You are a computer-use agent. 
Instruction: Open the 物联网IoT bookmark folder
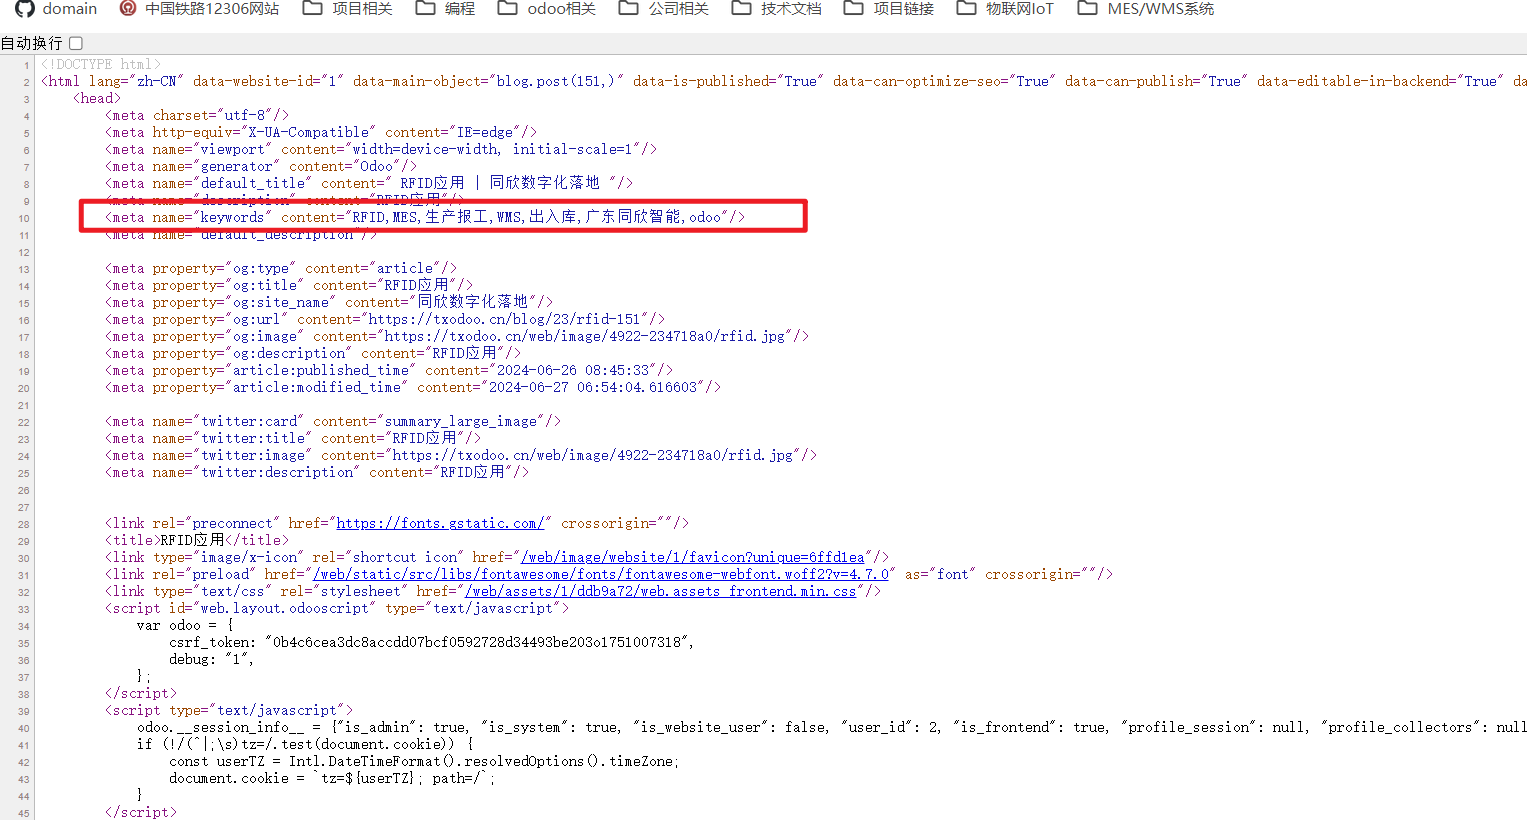[x=1005, y=8]
